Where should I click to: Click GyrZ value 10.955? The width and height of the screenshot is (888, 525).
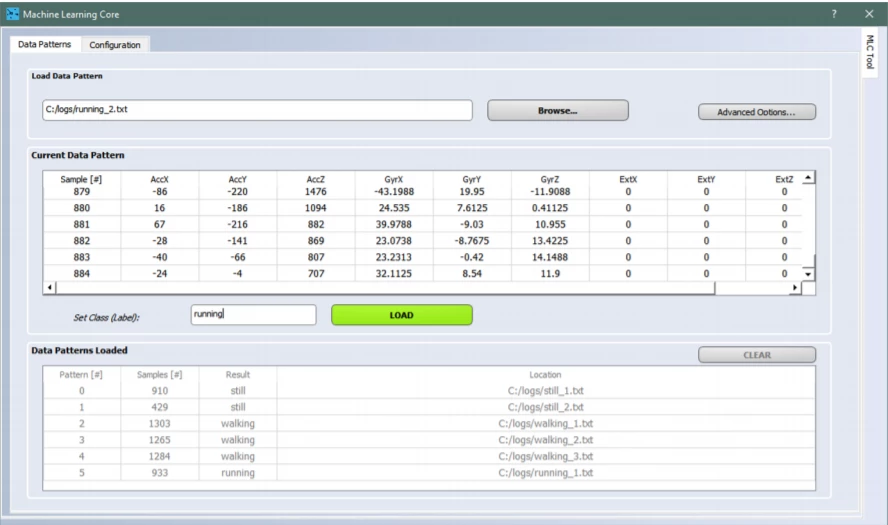click(550, 224)
